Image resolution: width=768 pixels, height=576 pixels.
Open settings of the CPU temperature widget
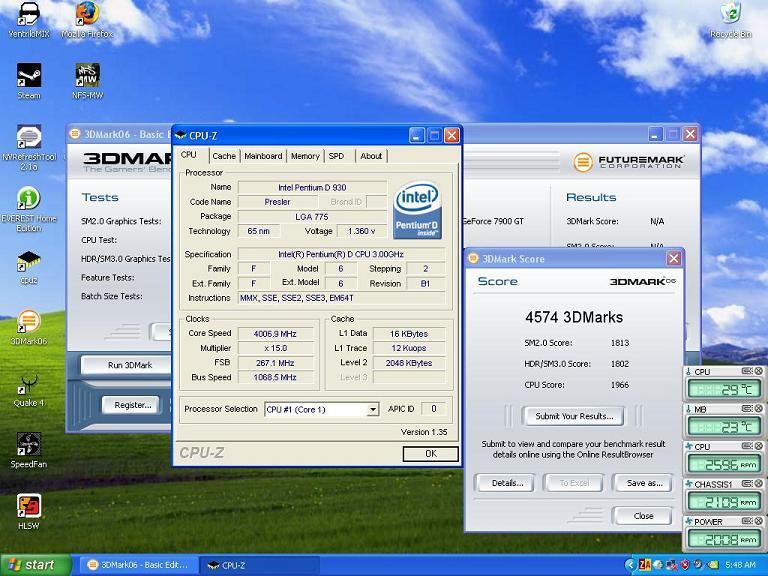(747, 371)
